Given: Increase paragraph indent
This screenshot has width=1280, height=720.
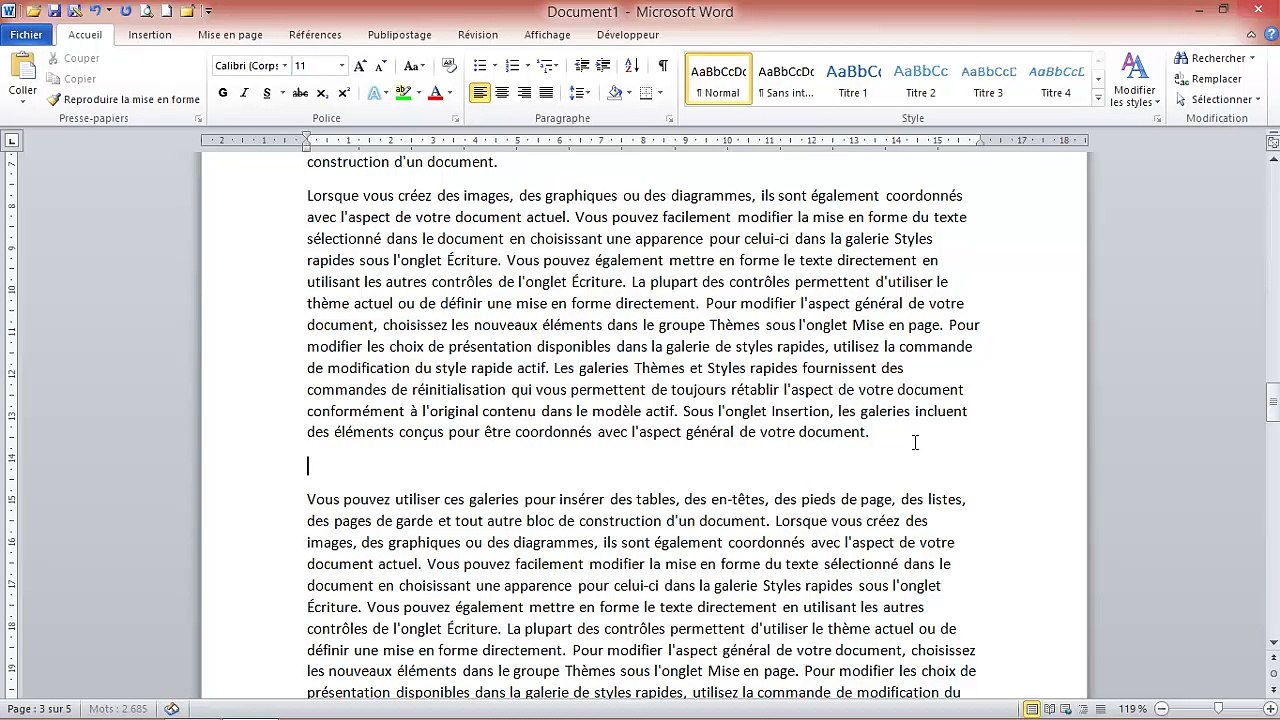Looking at the screenshot, I should pyautogui.click(x=603, y=66).
